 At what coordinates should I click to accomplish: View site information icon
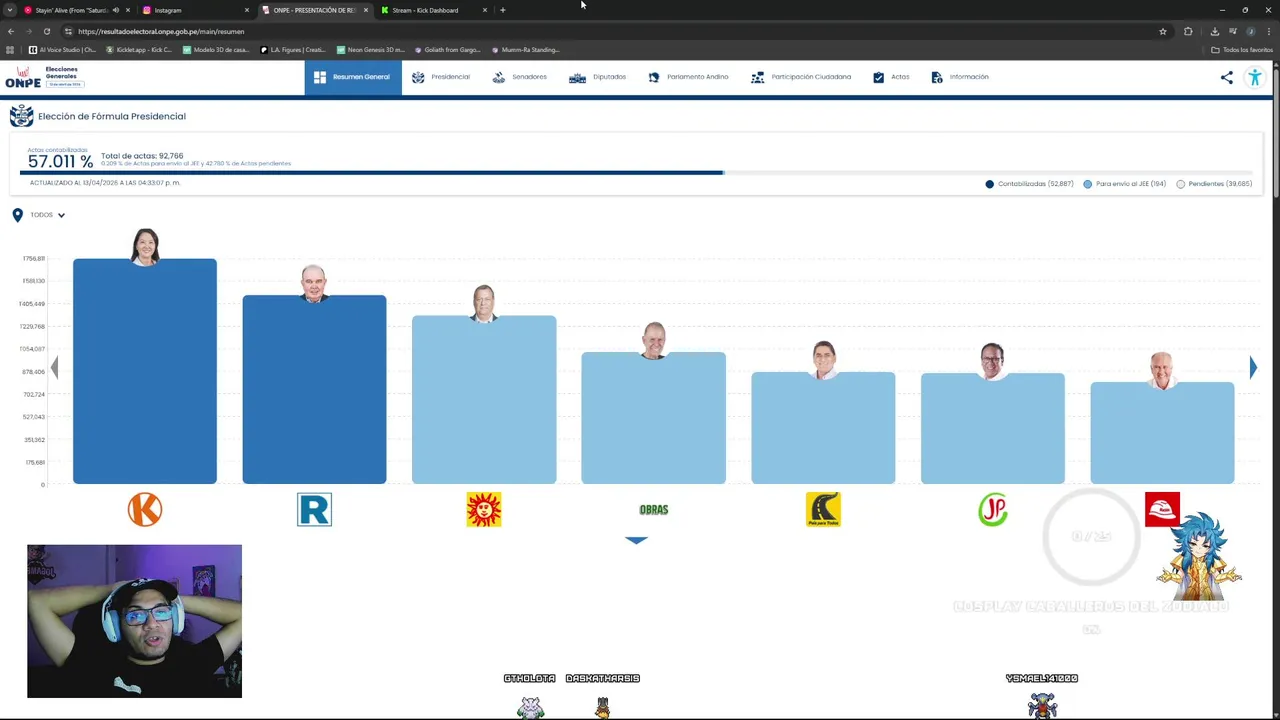click(x=68, y=31)
